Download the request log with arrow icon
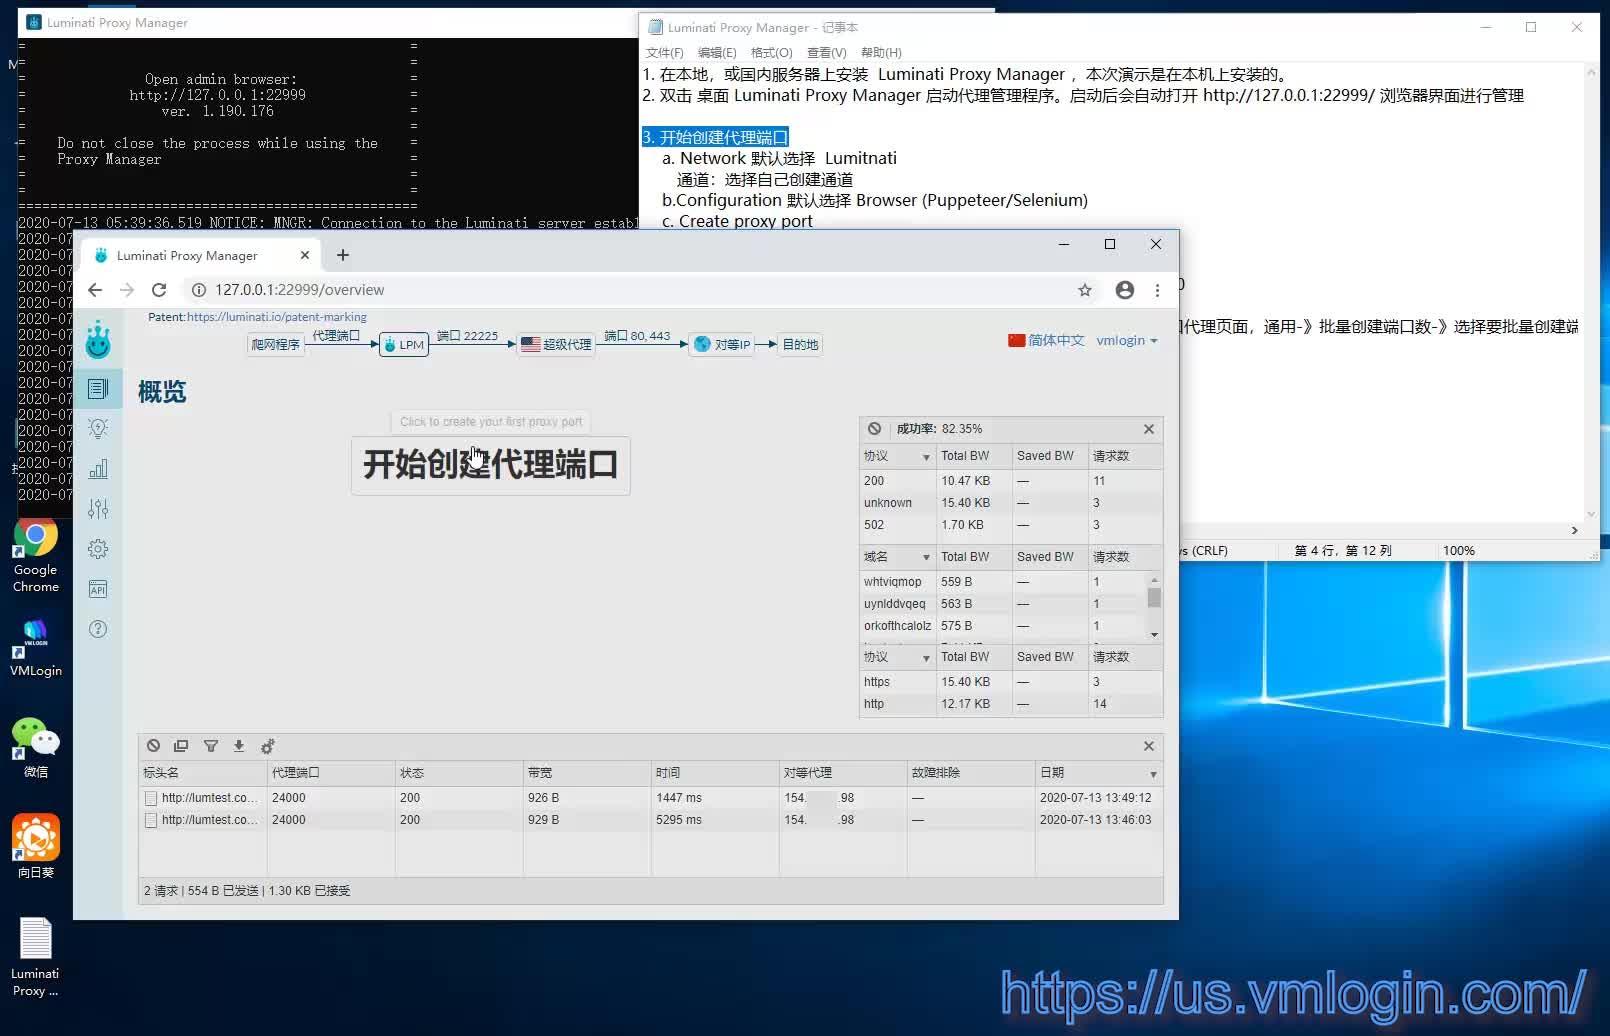 tap(239, 746)
